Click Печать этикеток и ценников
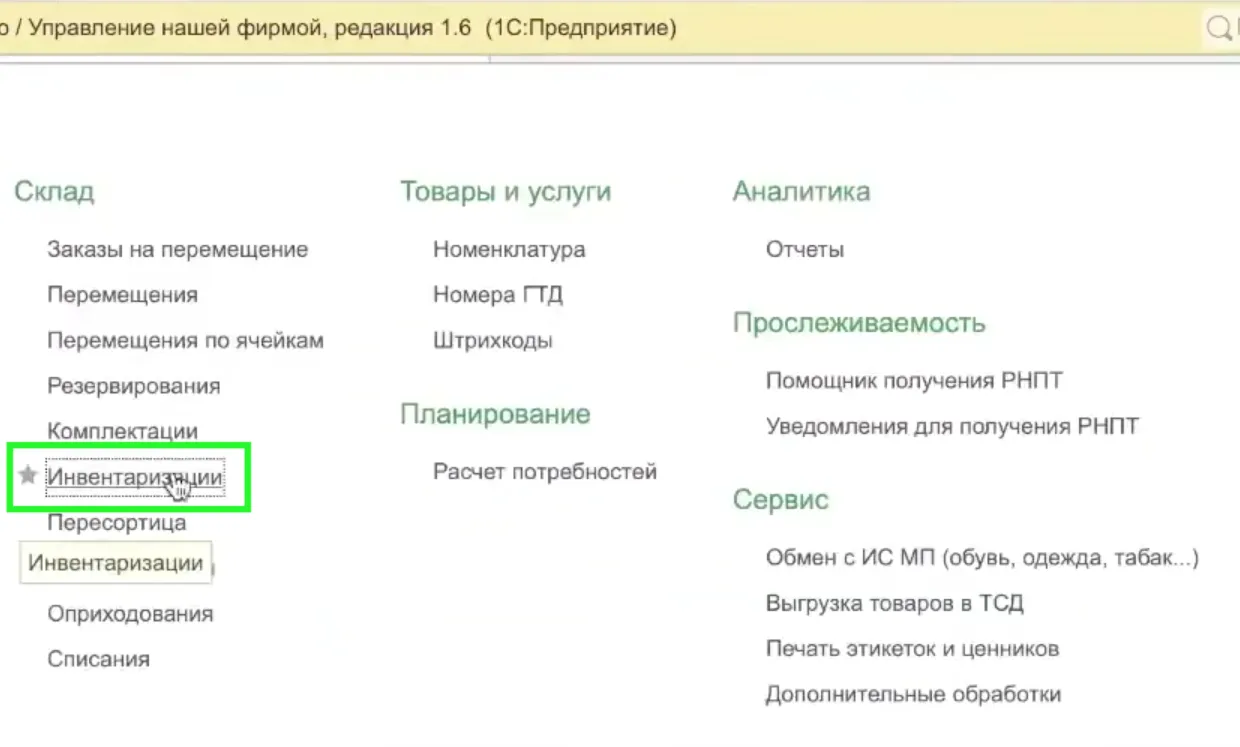 (x=911, y=649)
